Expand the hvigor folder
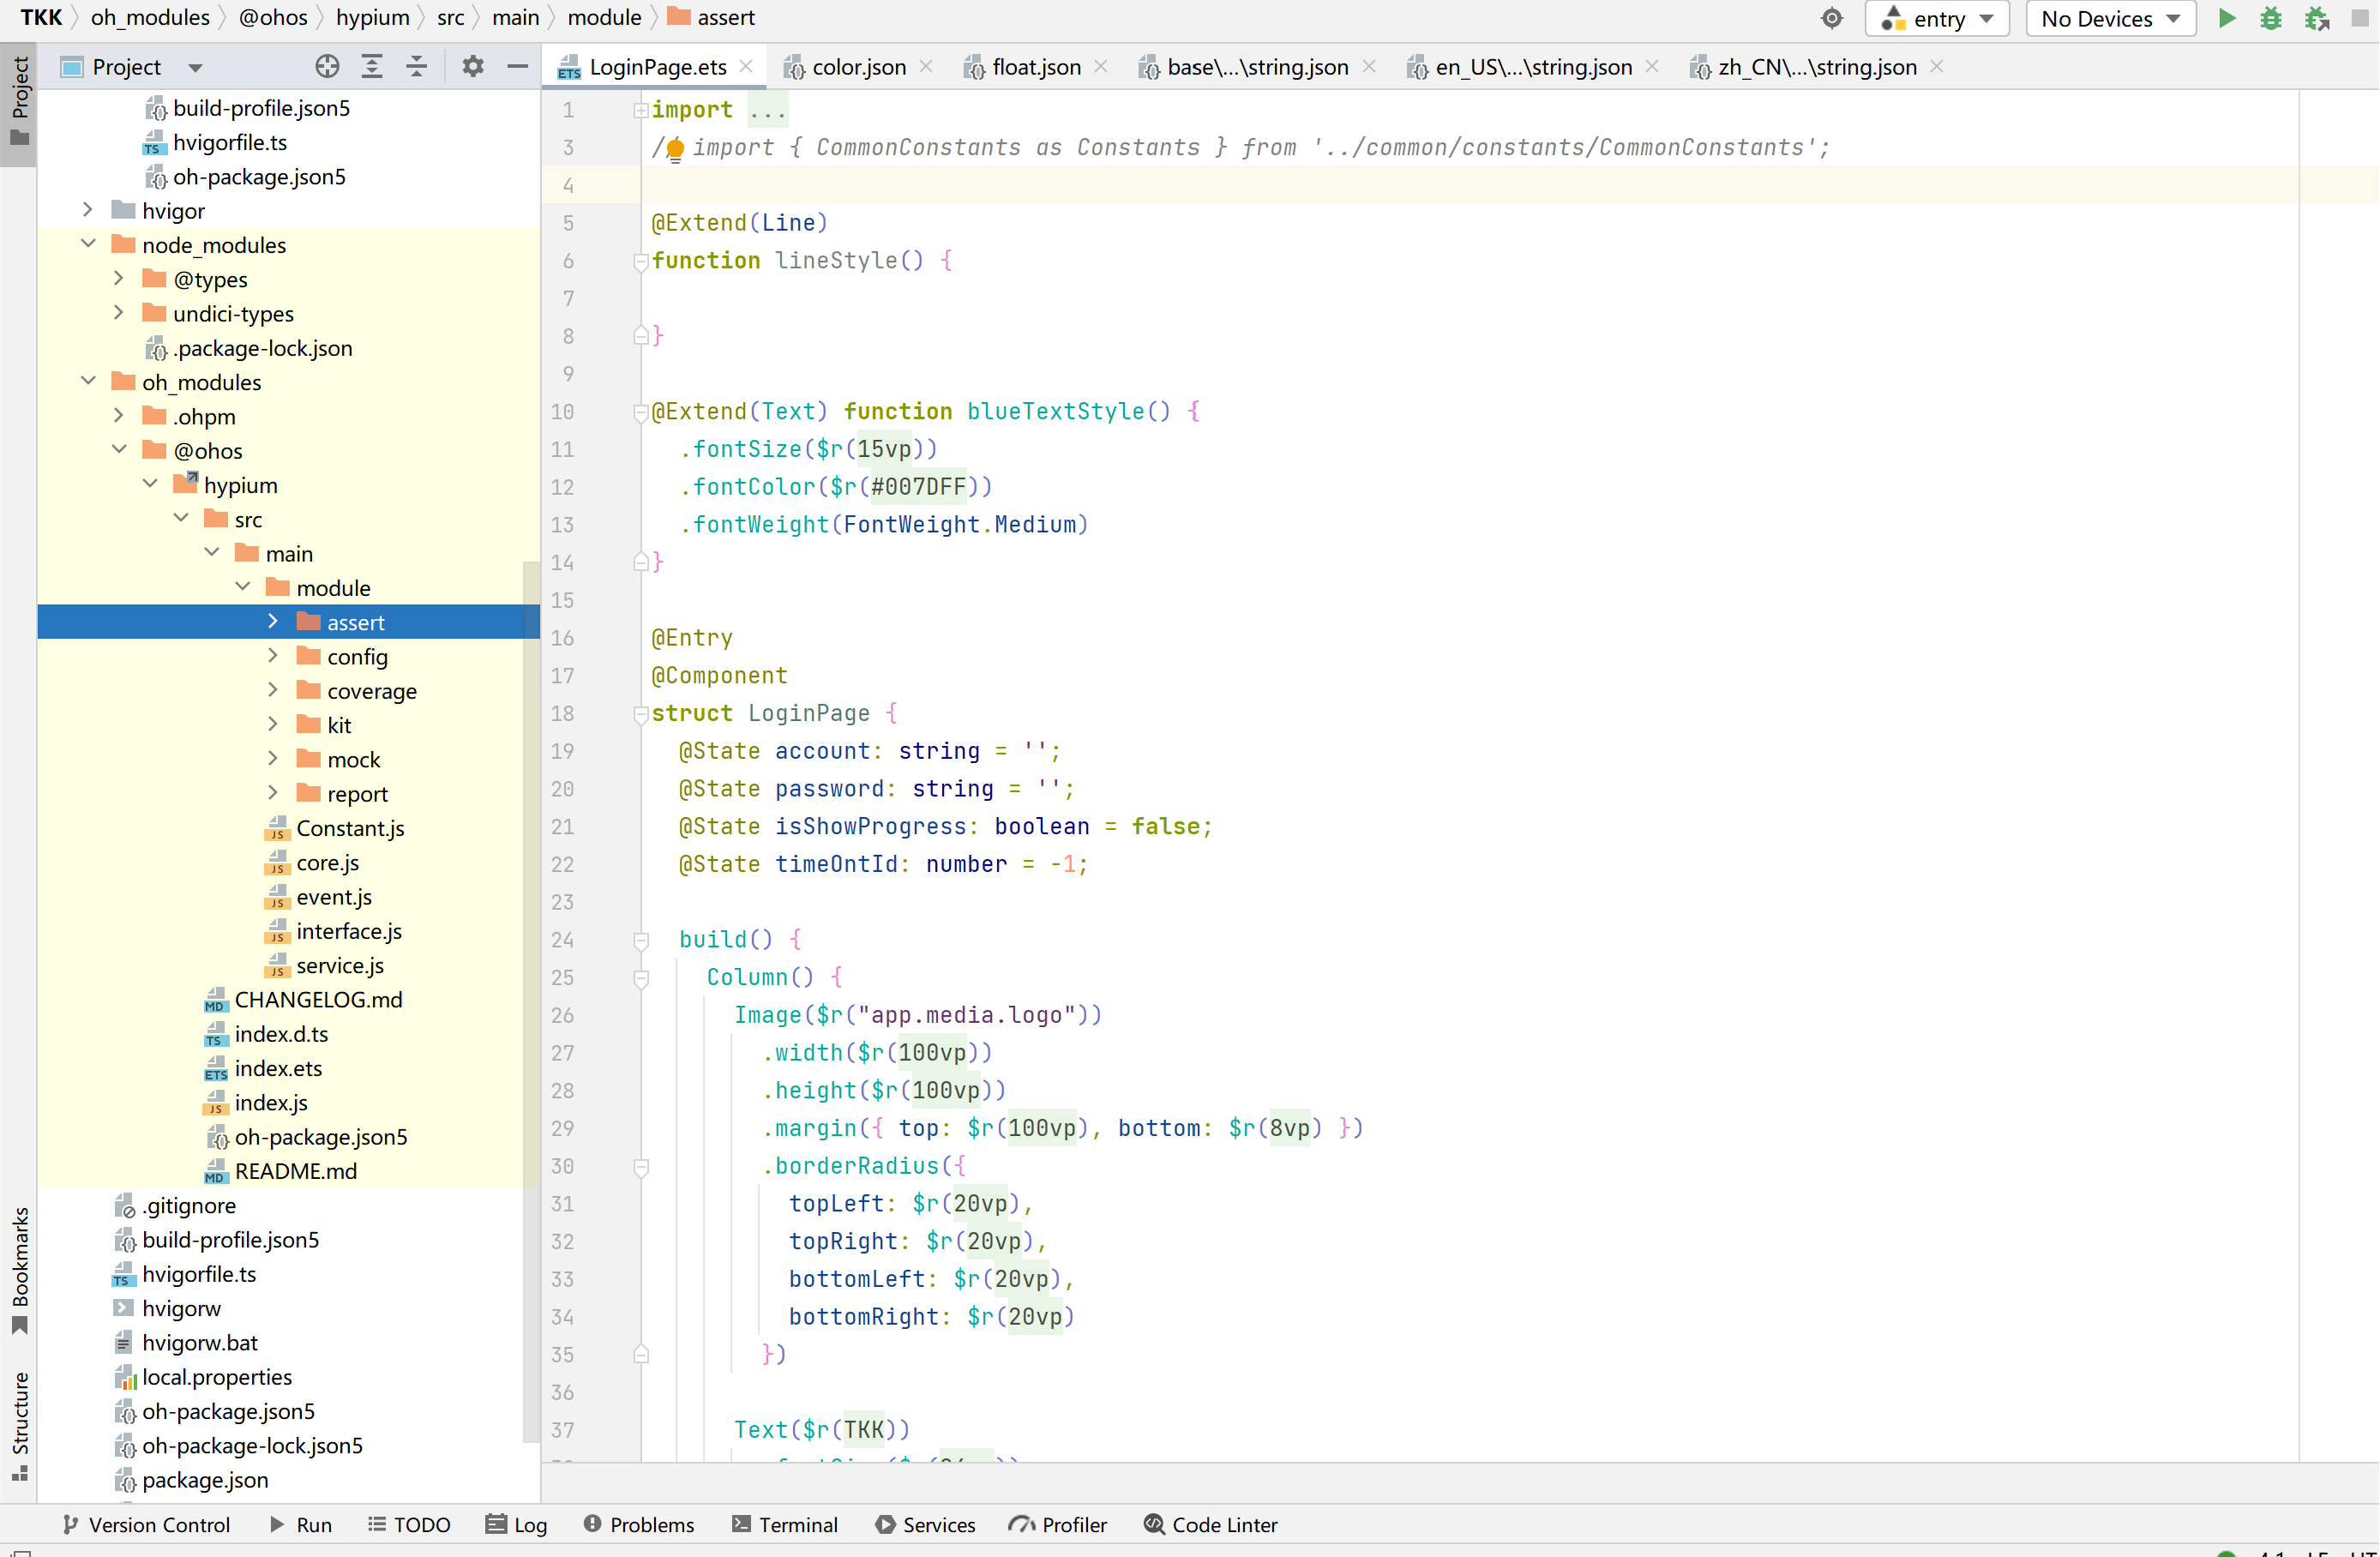 pos(88,210)
